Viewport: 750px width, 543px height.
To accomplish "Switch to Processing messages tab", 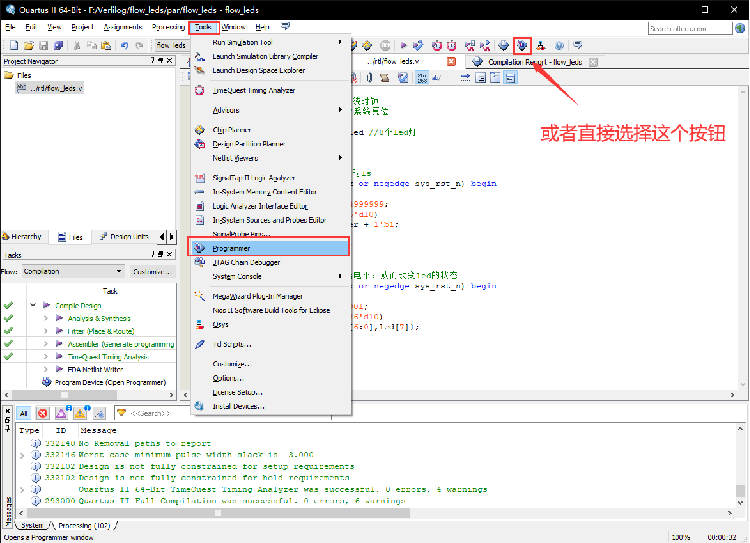I will tap(84, 525).
